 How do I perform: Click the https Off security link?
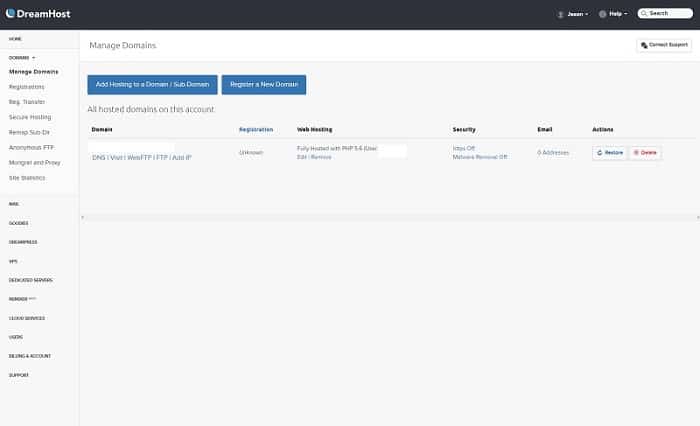click(464, 148)
